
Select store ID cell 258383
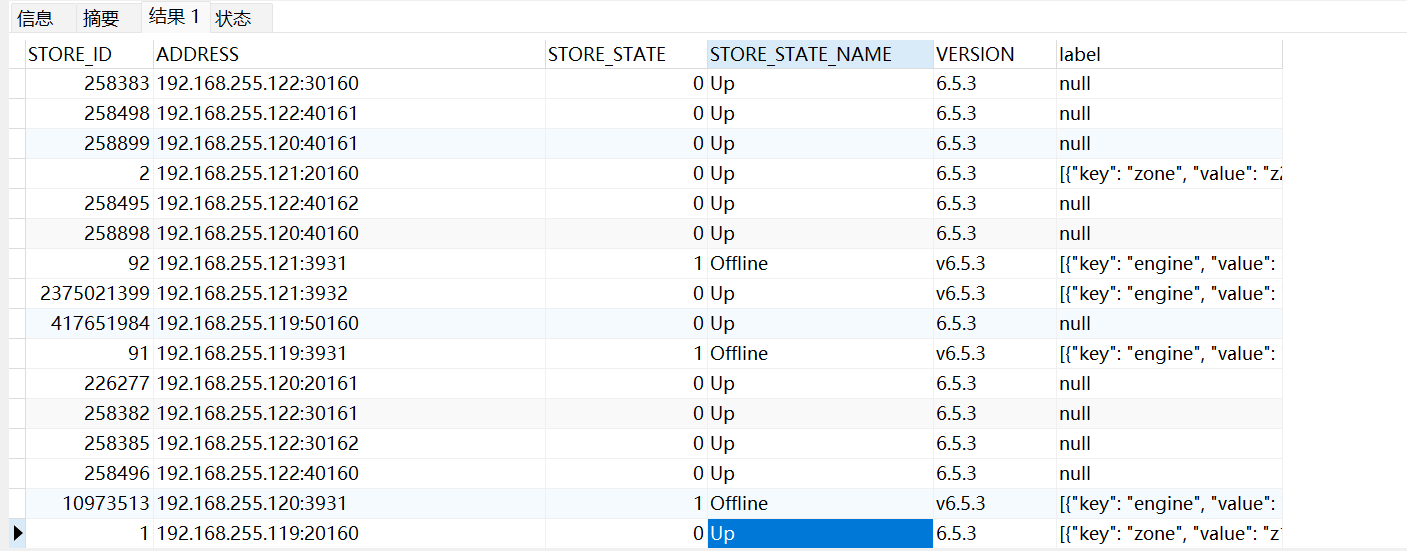coord(117,83)
